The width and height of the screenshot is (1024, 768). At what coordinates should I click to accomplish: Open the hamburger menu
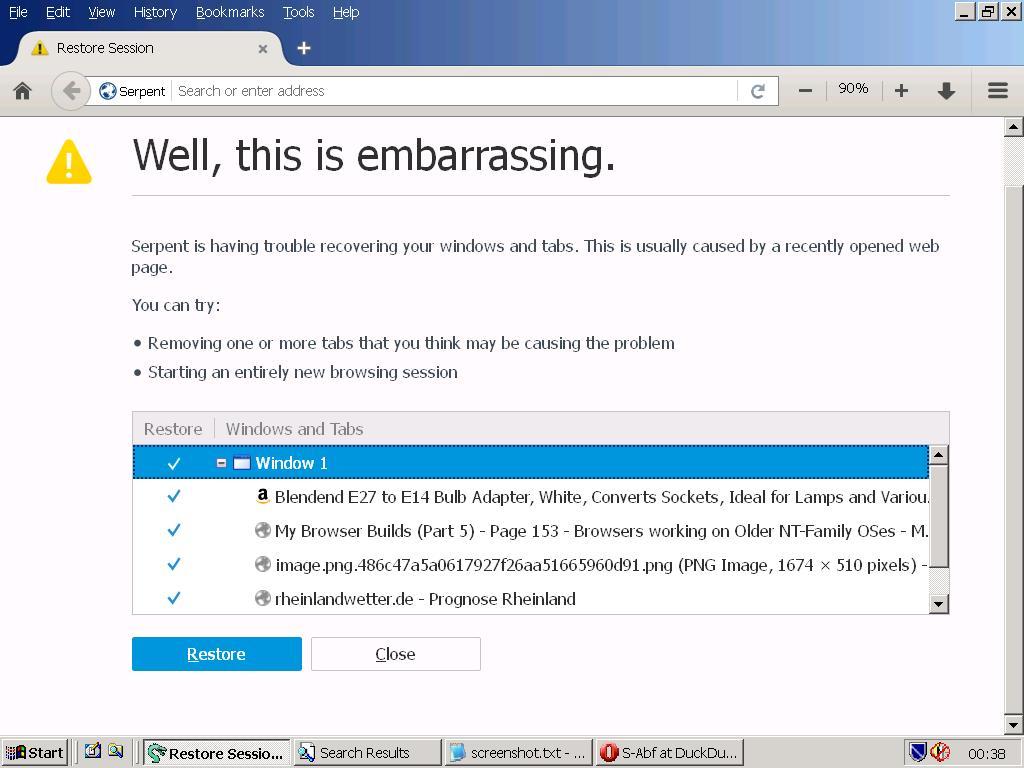click(x=998, y=91)
